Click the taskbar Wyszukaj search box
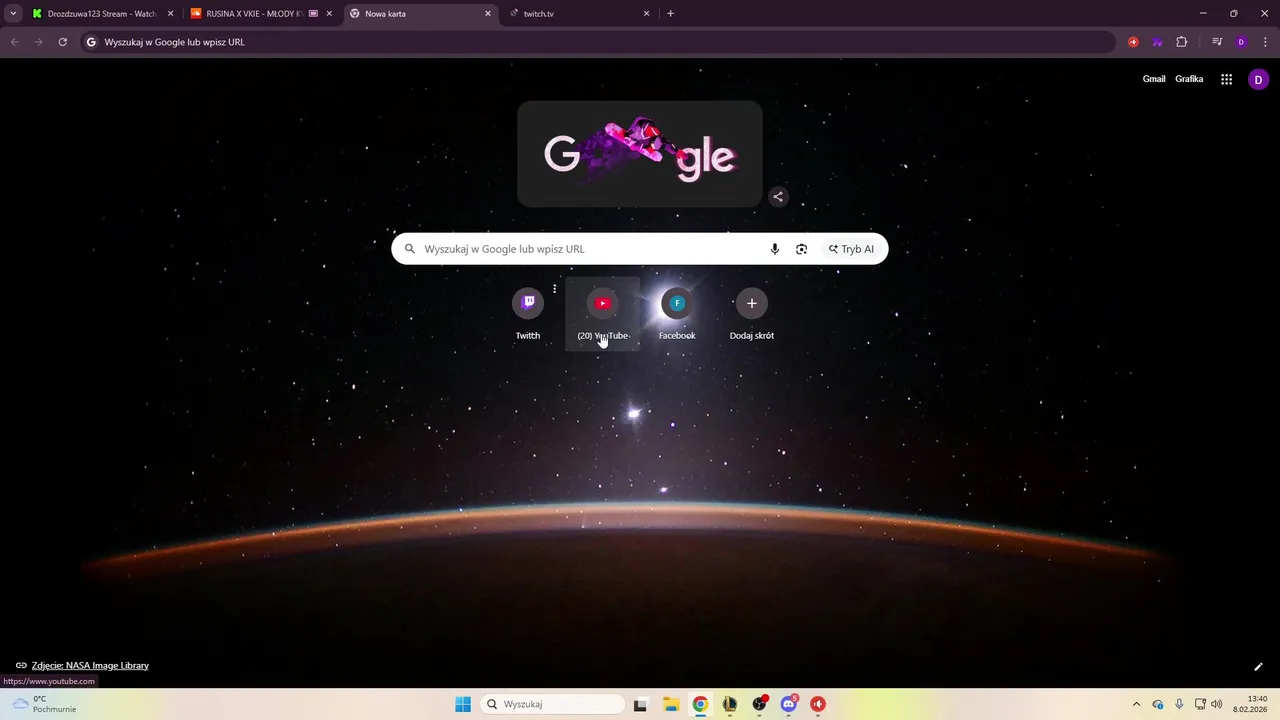 pyautogui.click(x=553, y=704)
